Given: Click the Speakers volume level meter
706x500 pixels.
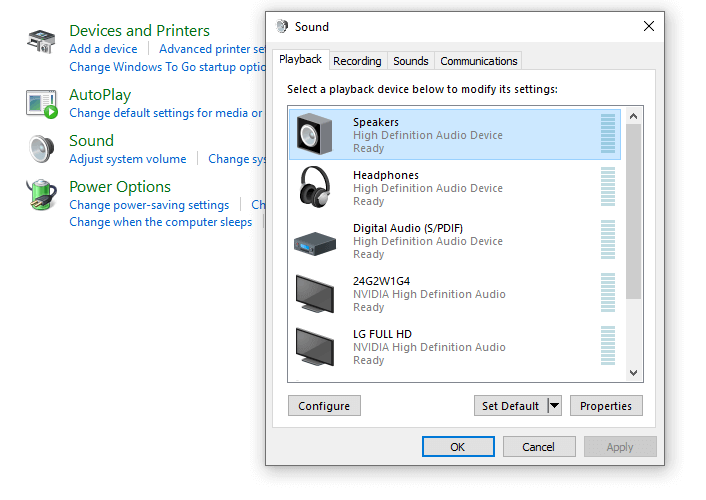Looking at the screenshot, I should (608, 134).
